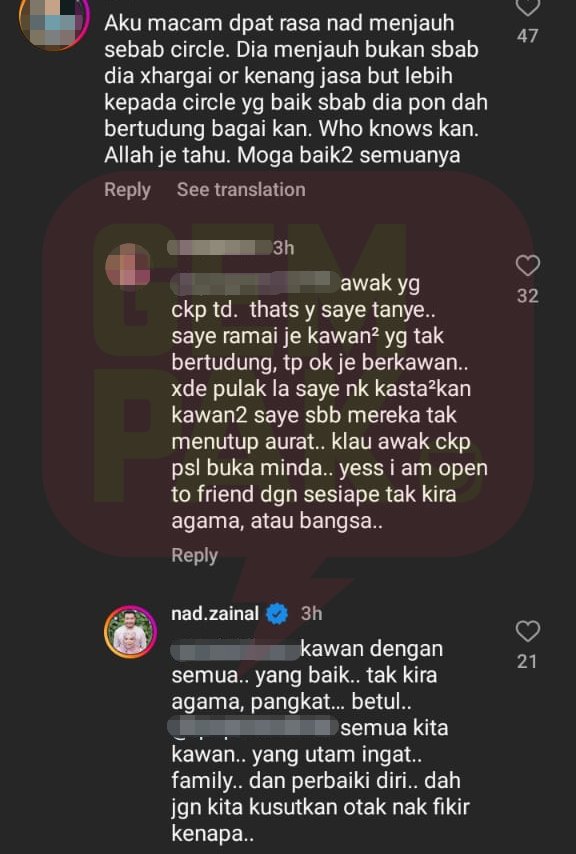Open the blurred avatar of the second commenter
This screenshot has width=576, height=854.
(x=128, y=265)
